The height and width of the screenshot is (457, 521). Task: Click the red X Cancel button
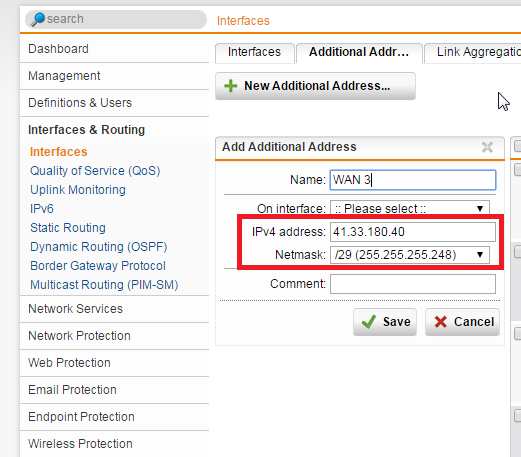click(462, 322)
